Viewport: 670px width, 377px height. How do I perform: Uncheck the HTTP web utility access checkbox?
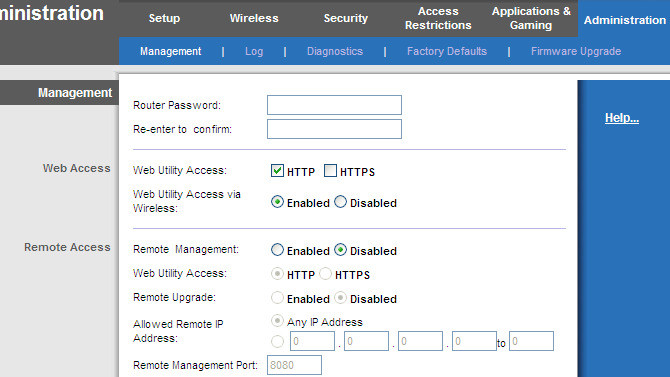[277, 171]
